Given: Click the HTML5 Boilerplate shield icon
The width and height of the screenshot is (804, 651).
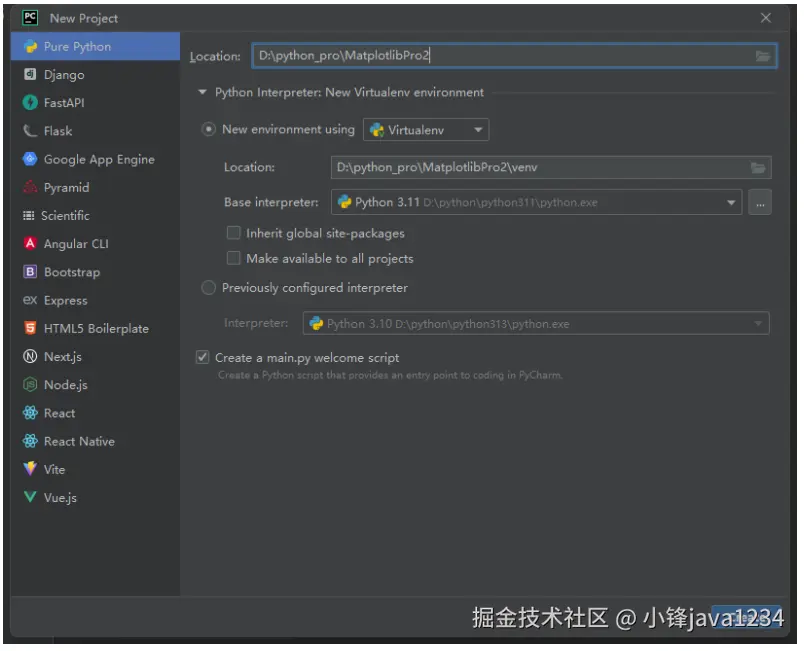Looking at the screenshot, I should 30,328.
